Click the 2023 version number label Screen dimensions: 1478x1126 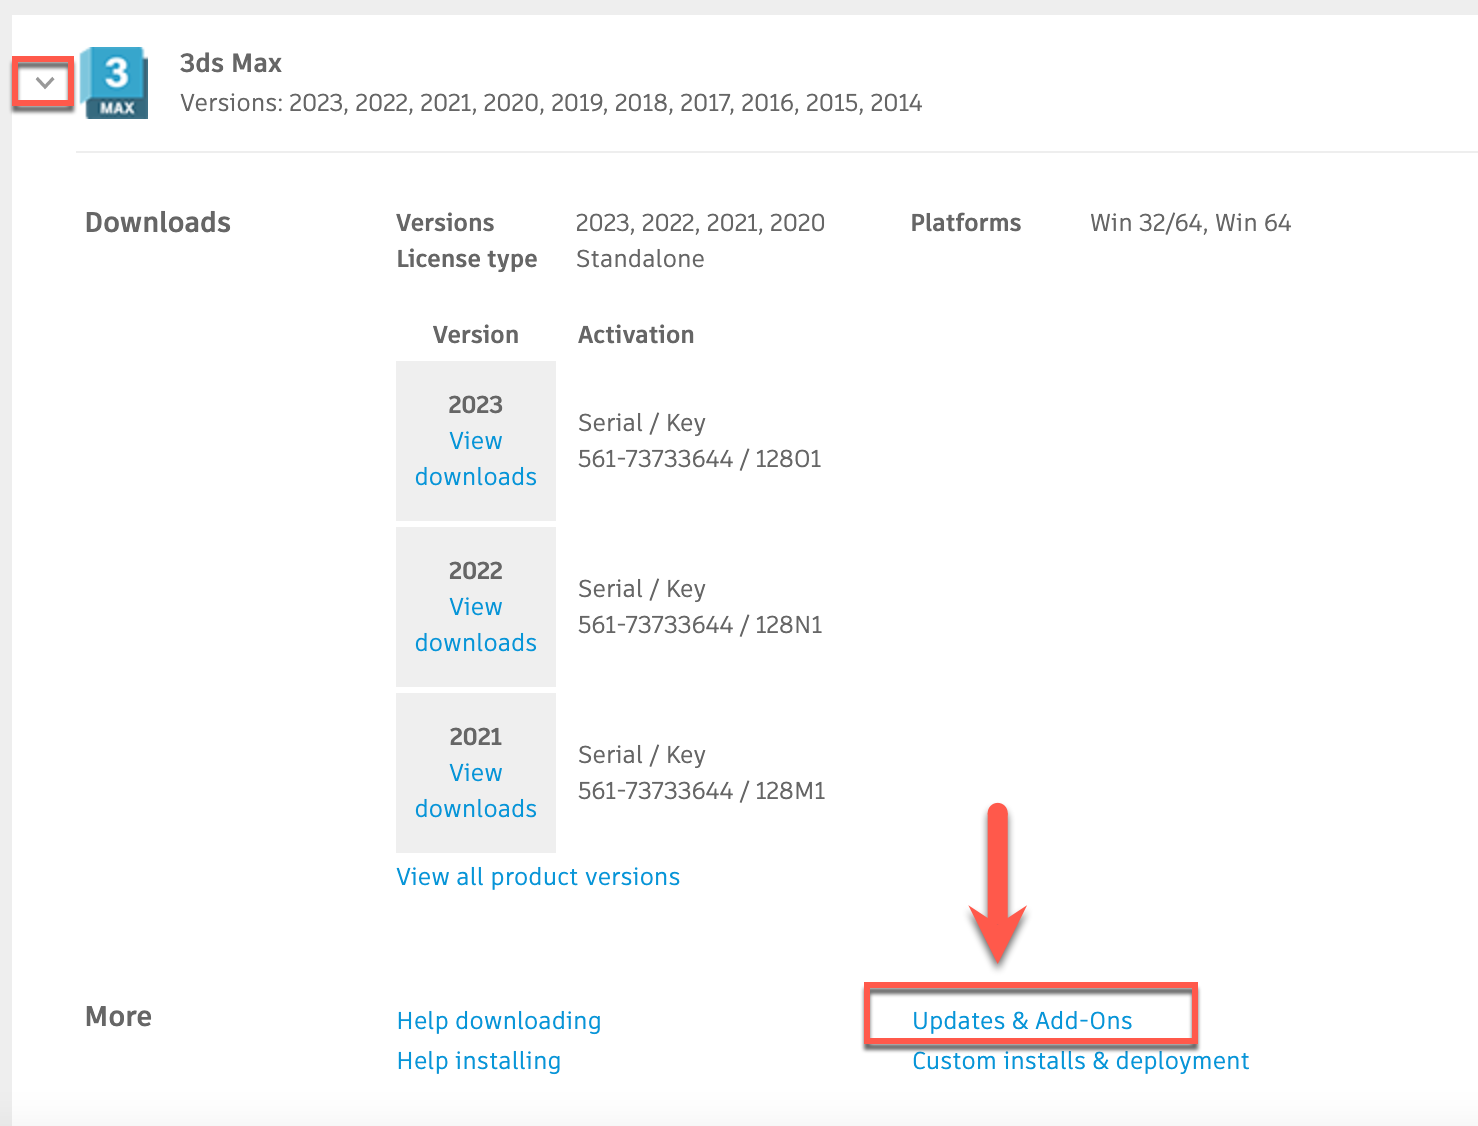coord(476,405)
